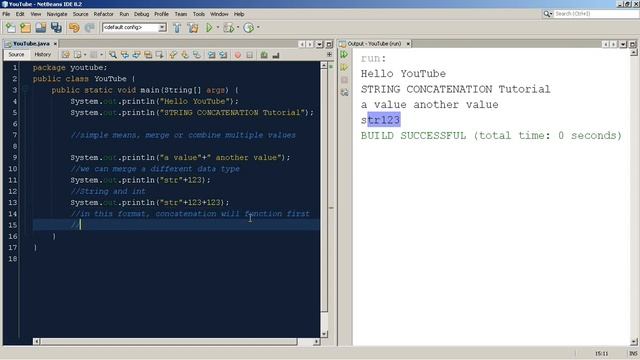
Task: Start Macro Recording with red circle
Action: pos(238,55)
